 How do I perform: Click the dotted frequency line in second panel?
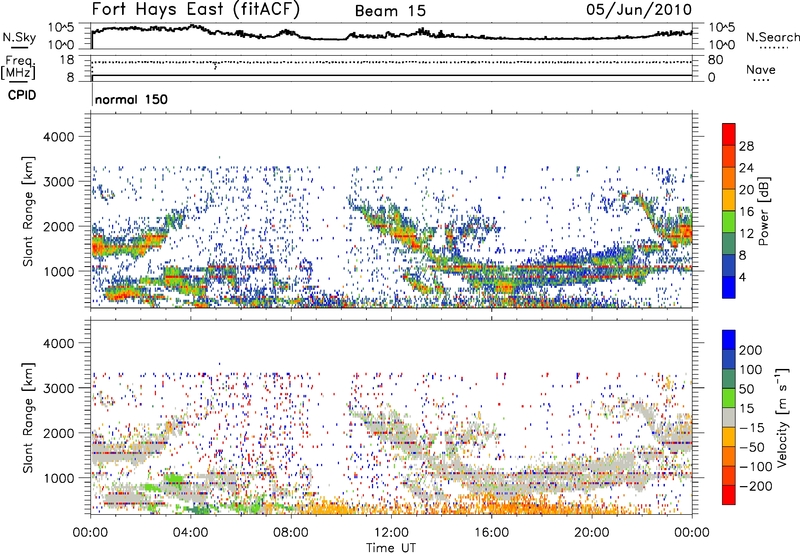(x=391, y=62)
